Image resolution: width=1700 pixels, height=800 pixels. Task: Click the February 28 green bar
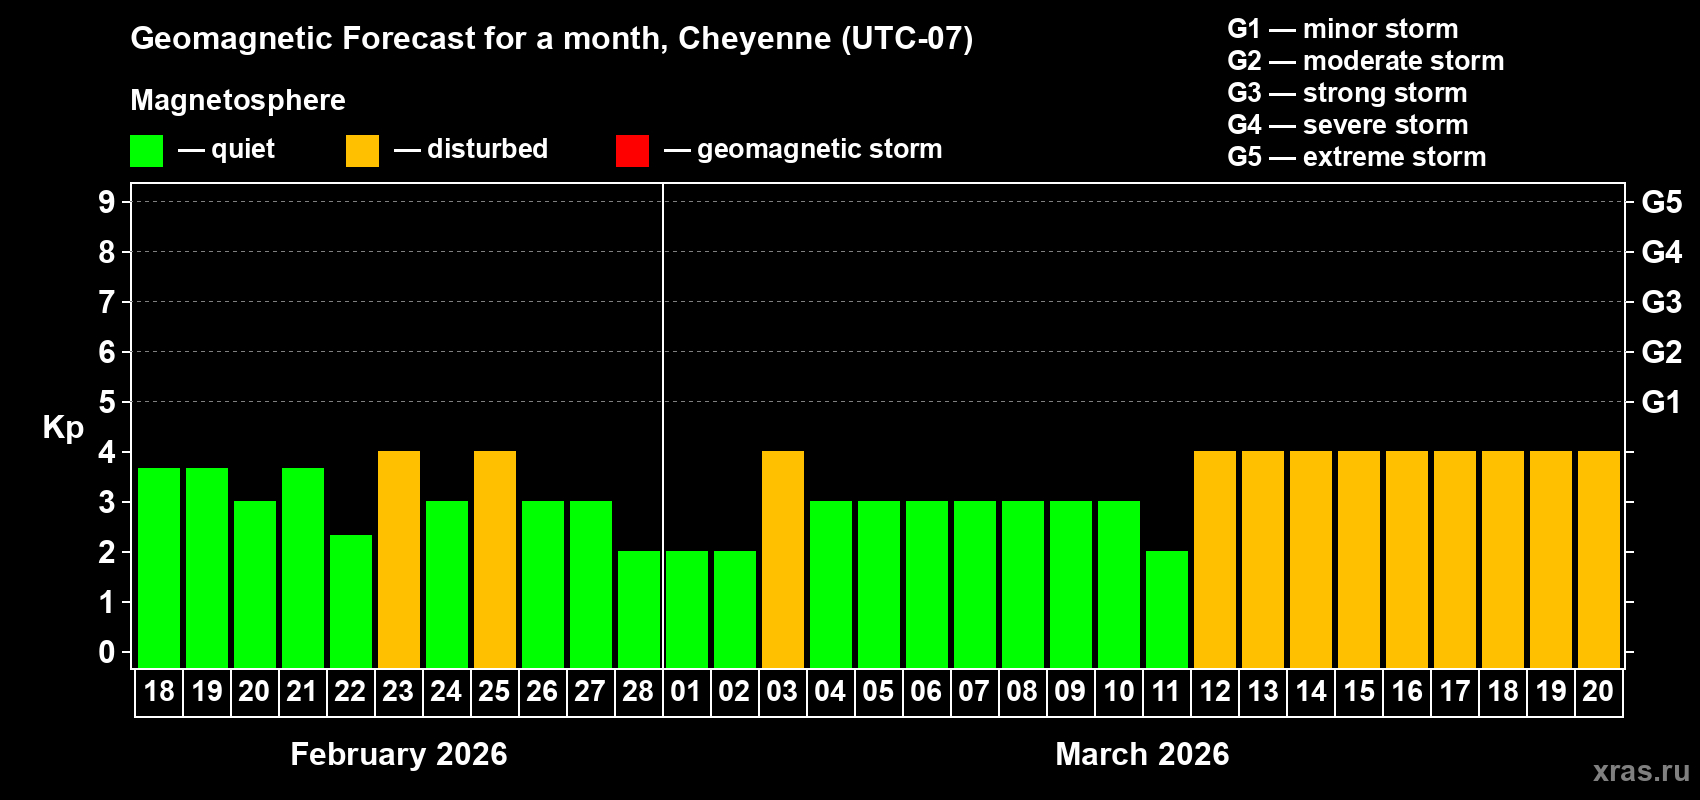point(639,609)
